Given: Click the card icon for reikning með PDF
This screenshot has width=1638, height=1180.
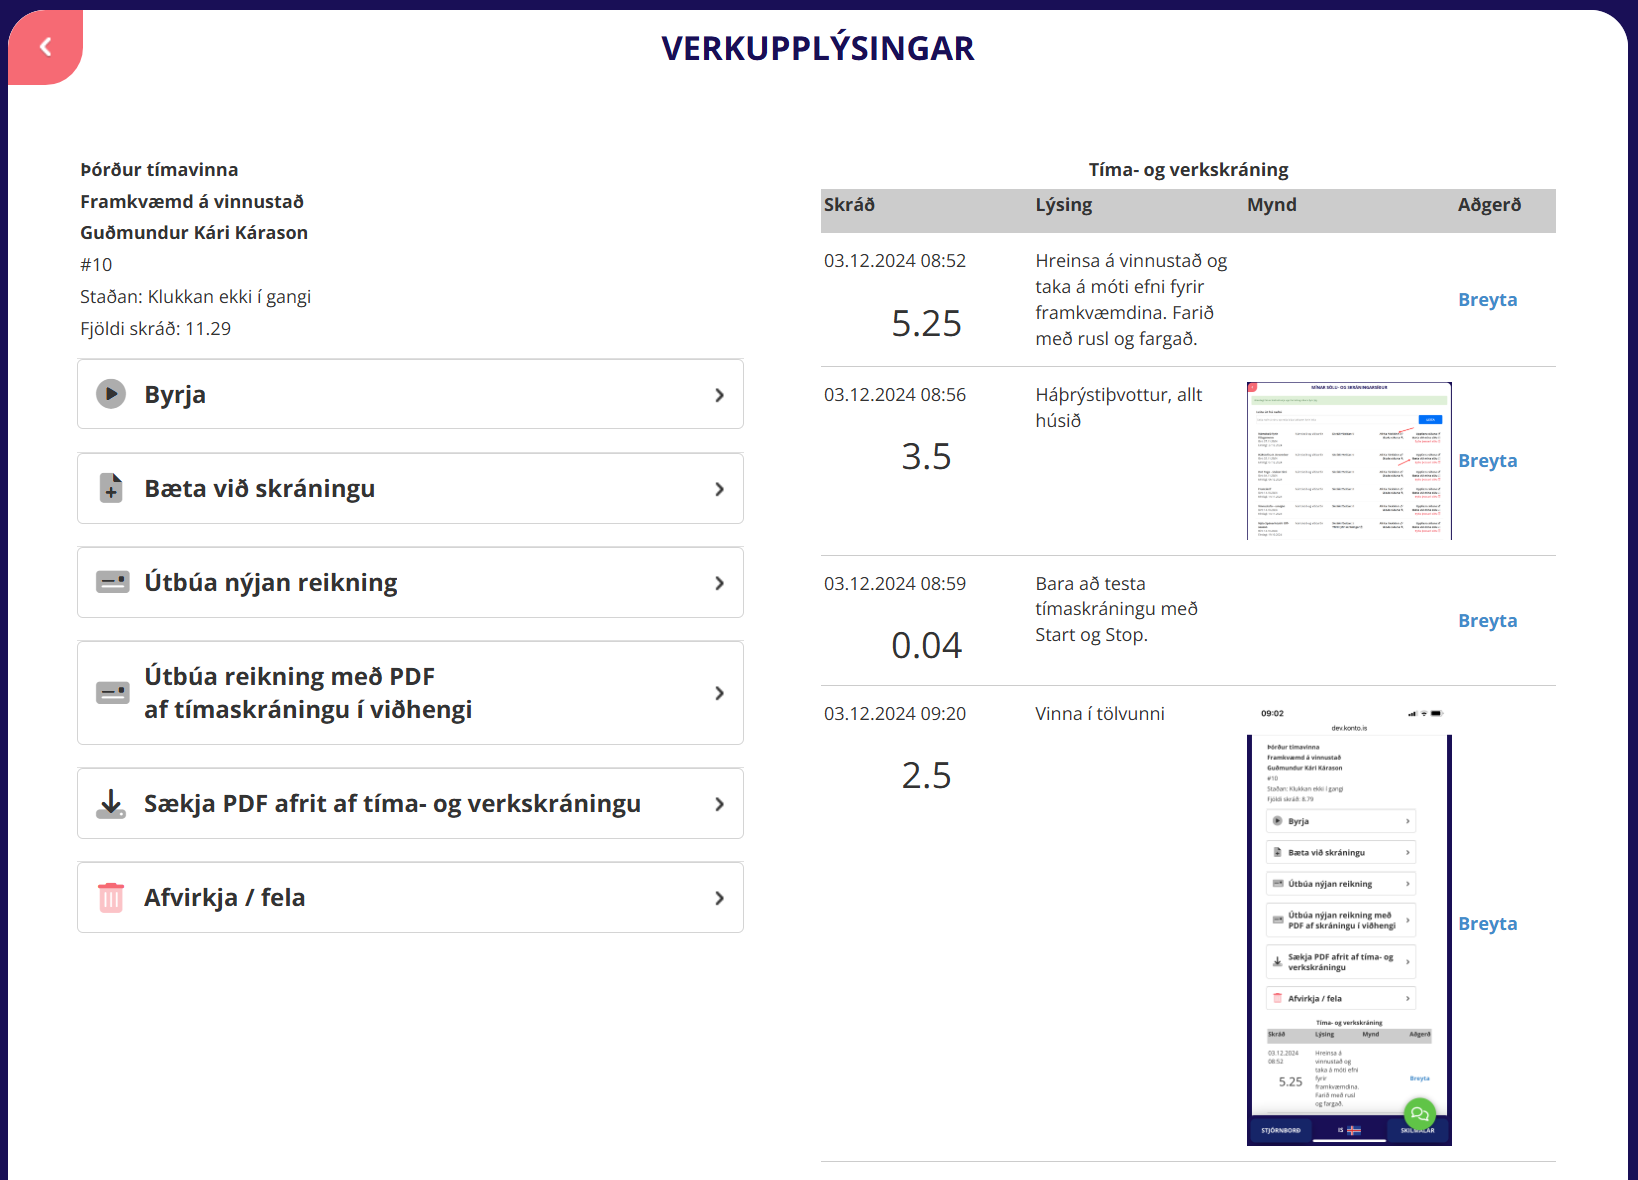Looking at the screenshot, I should (x=112, y=692).
